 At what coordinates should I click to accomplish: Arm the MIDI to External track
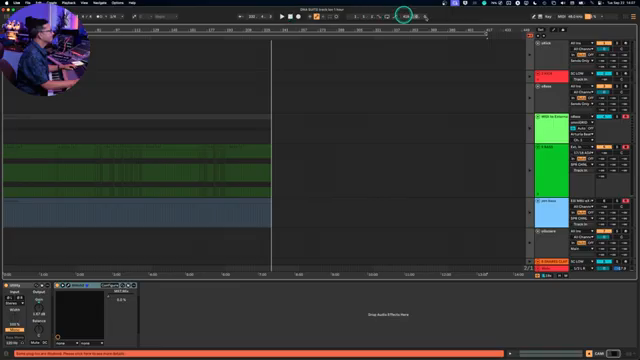(x=626, y=117)
